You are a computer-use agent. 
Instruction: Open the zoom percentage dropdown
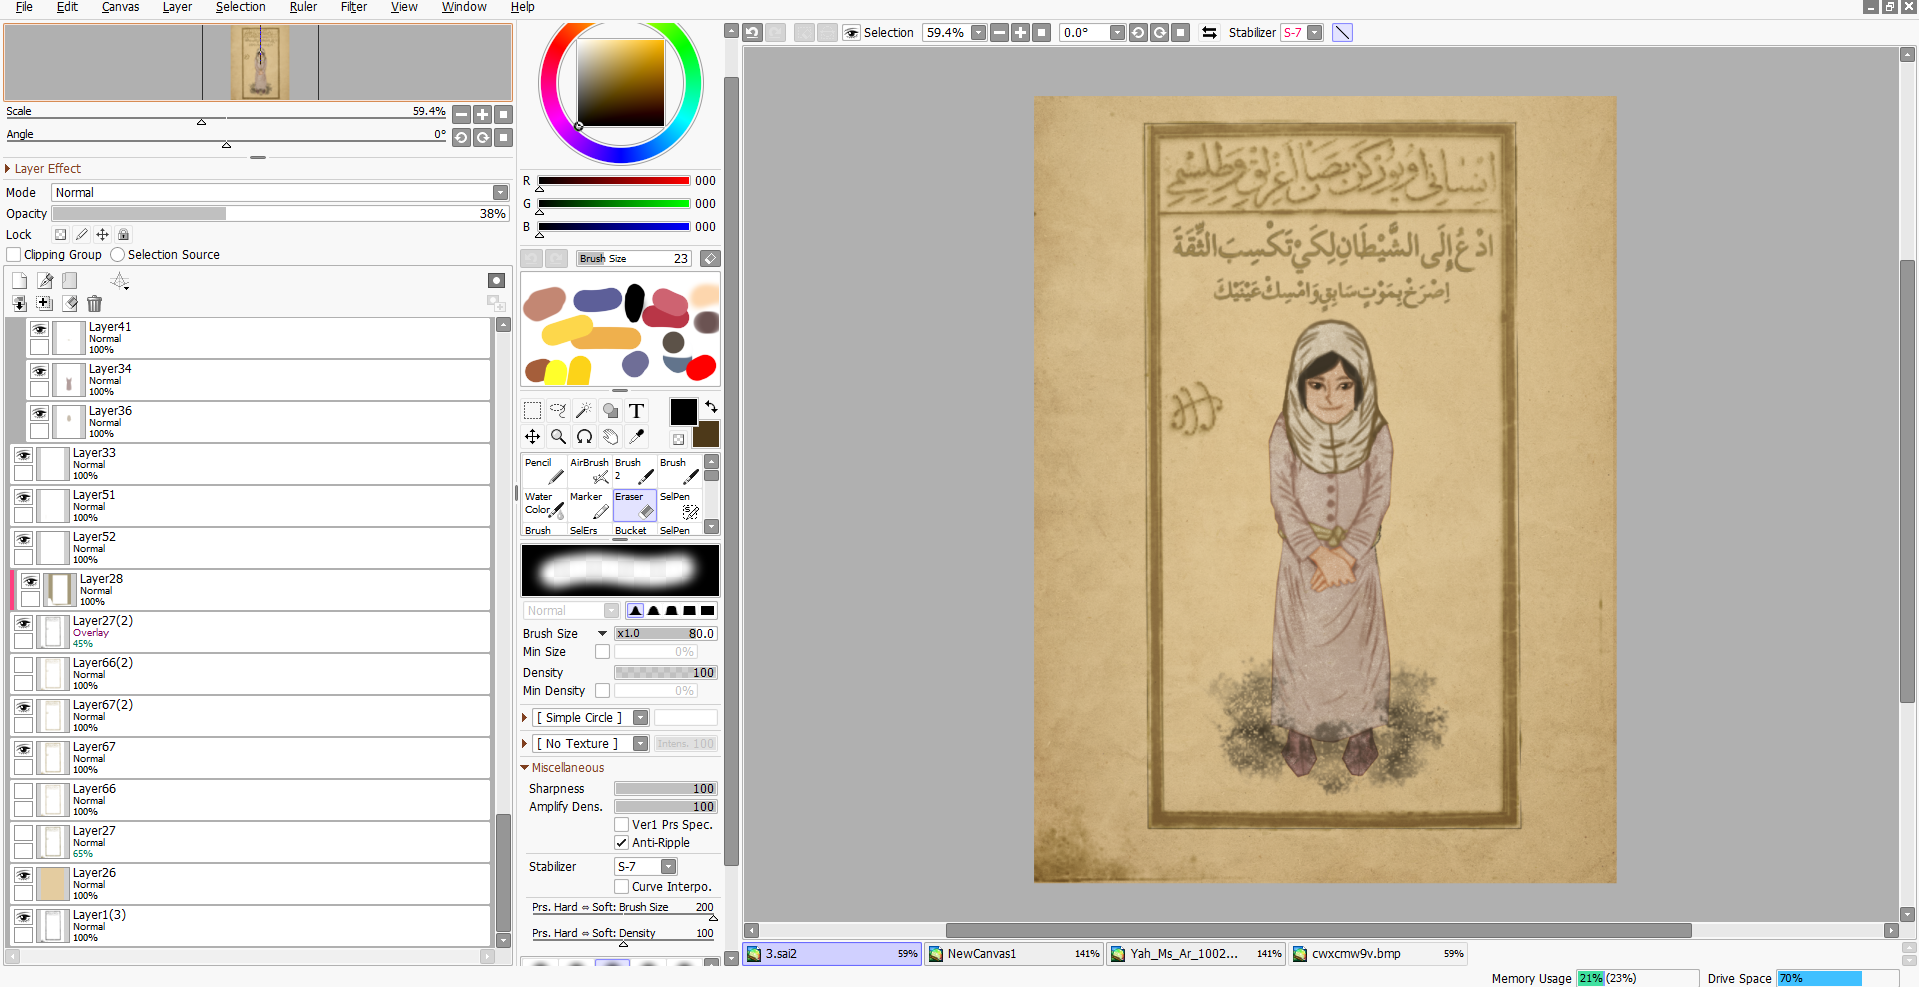point(978,33)
